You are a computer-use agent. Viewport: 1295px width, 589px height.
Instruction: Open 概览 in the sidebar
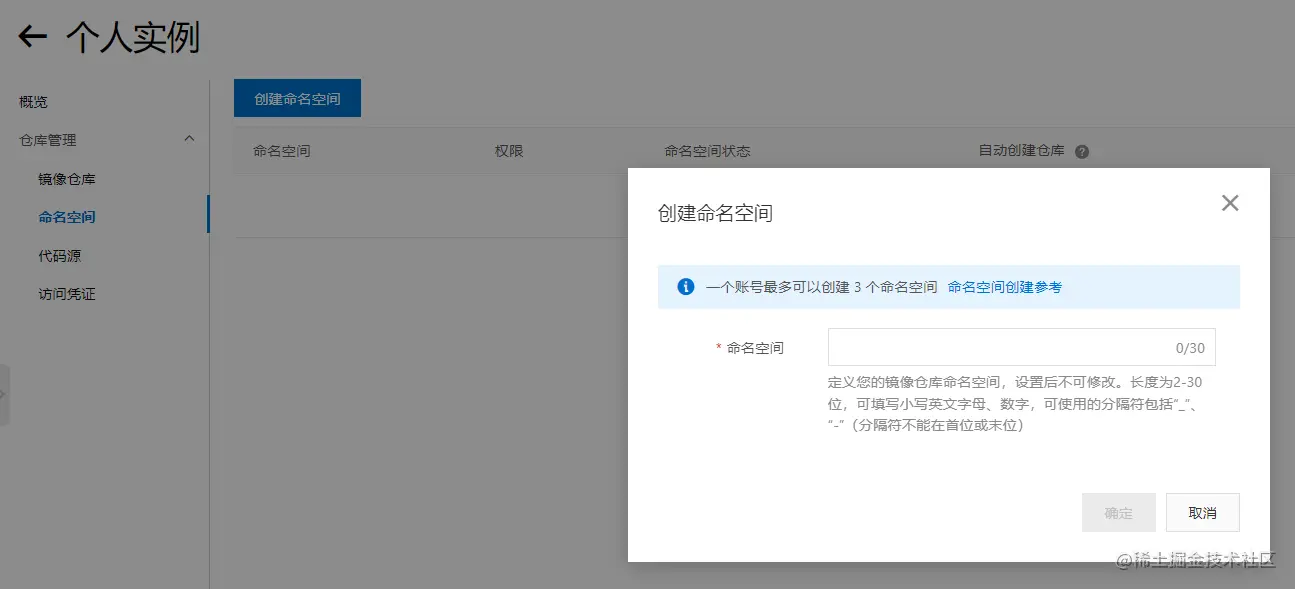pos(33,102)
